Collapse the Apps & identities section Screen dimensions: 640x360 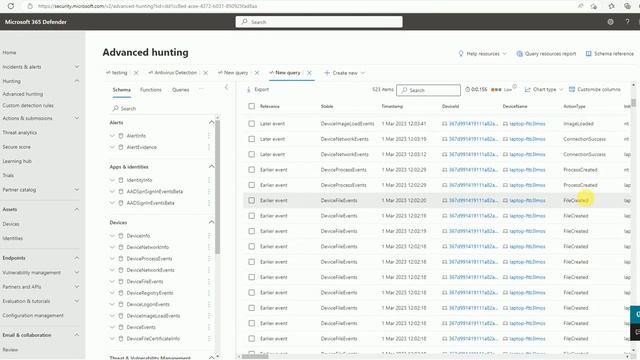point(211,167)
